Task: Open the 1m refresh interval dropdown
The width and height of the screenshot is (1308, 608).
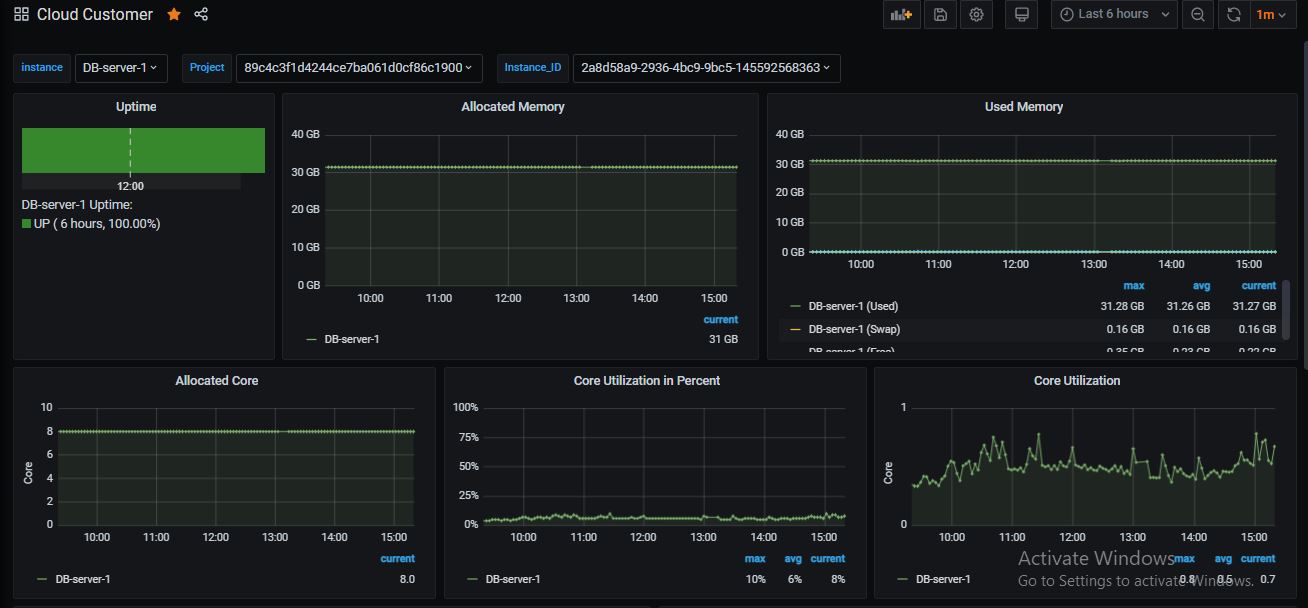Action: coord(1271,14)
